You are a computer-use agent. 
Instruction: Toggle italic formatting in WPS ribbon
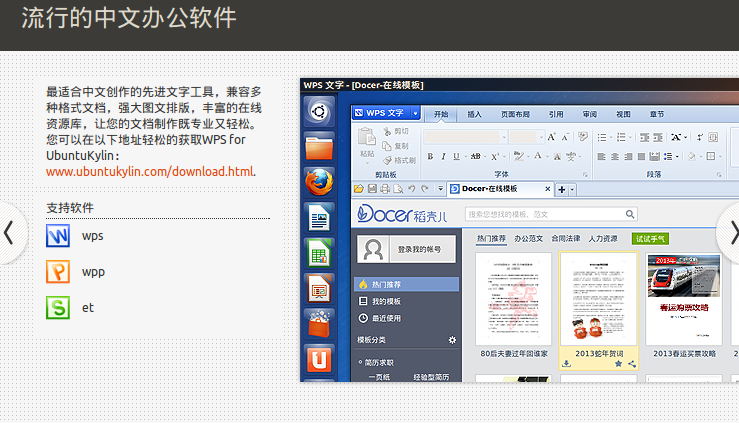pyautogui.click(x=443, y=156)
